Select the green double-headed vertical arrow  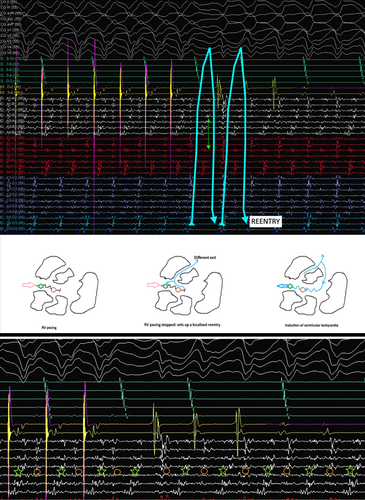point(208,134)
